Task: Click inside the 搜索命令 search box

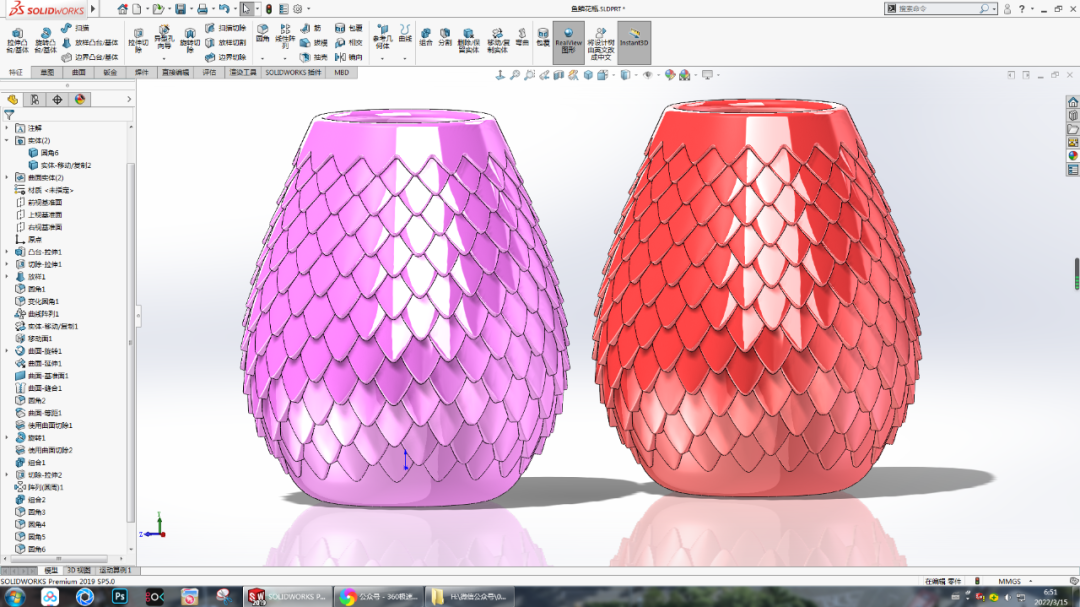Action: 920,8
